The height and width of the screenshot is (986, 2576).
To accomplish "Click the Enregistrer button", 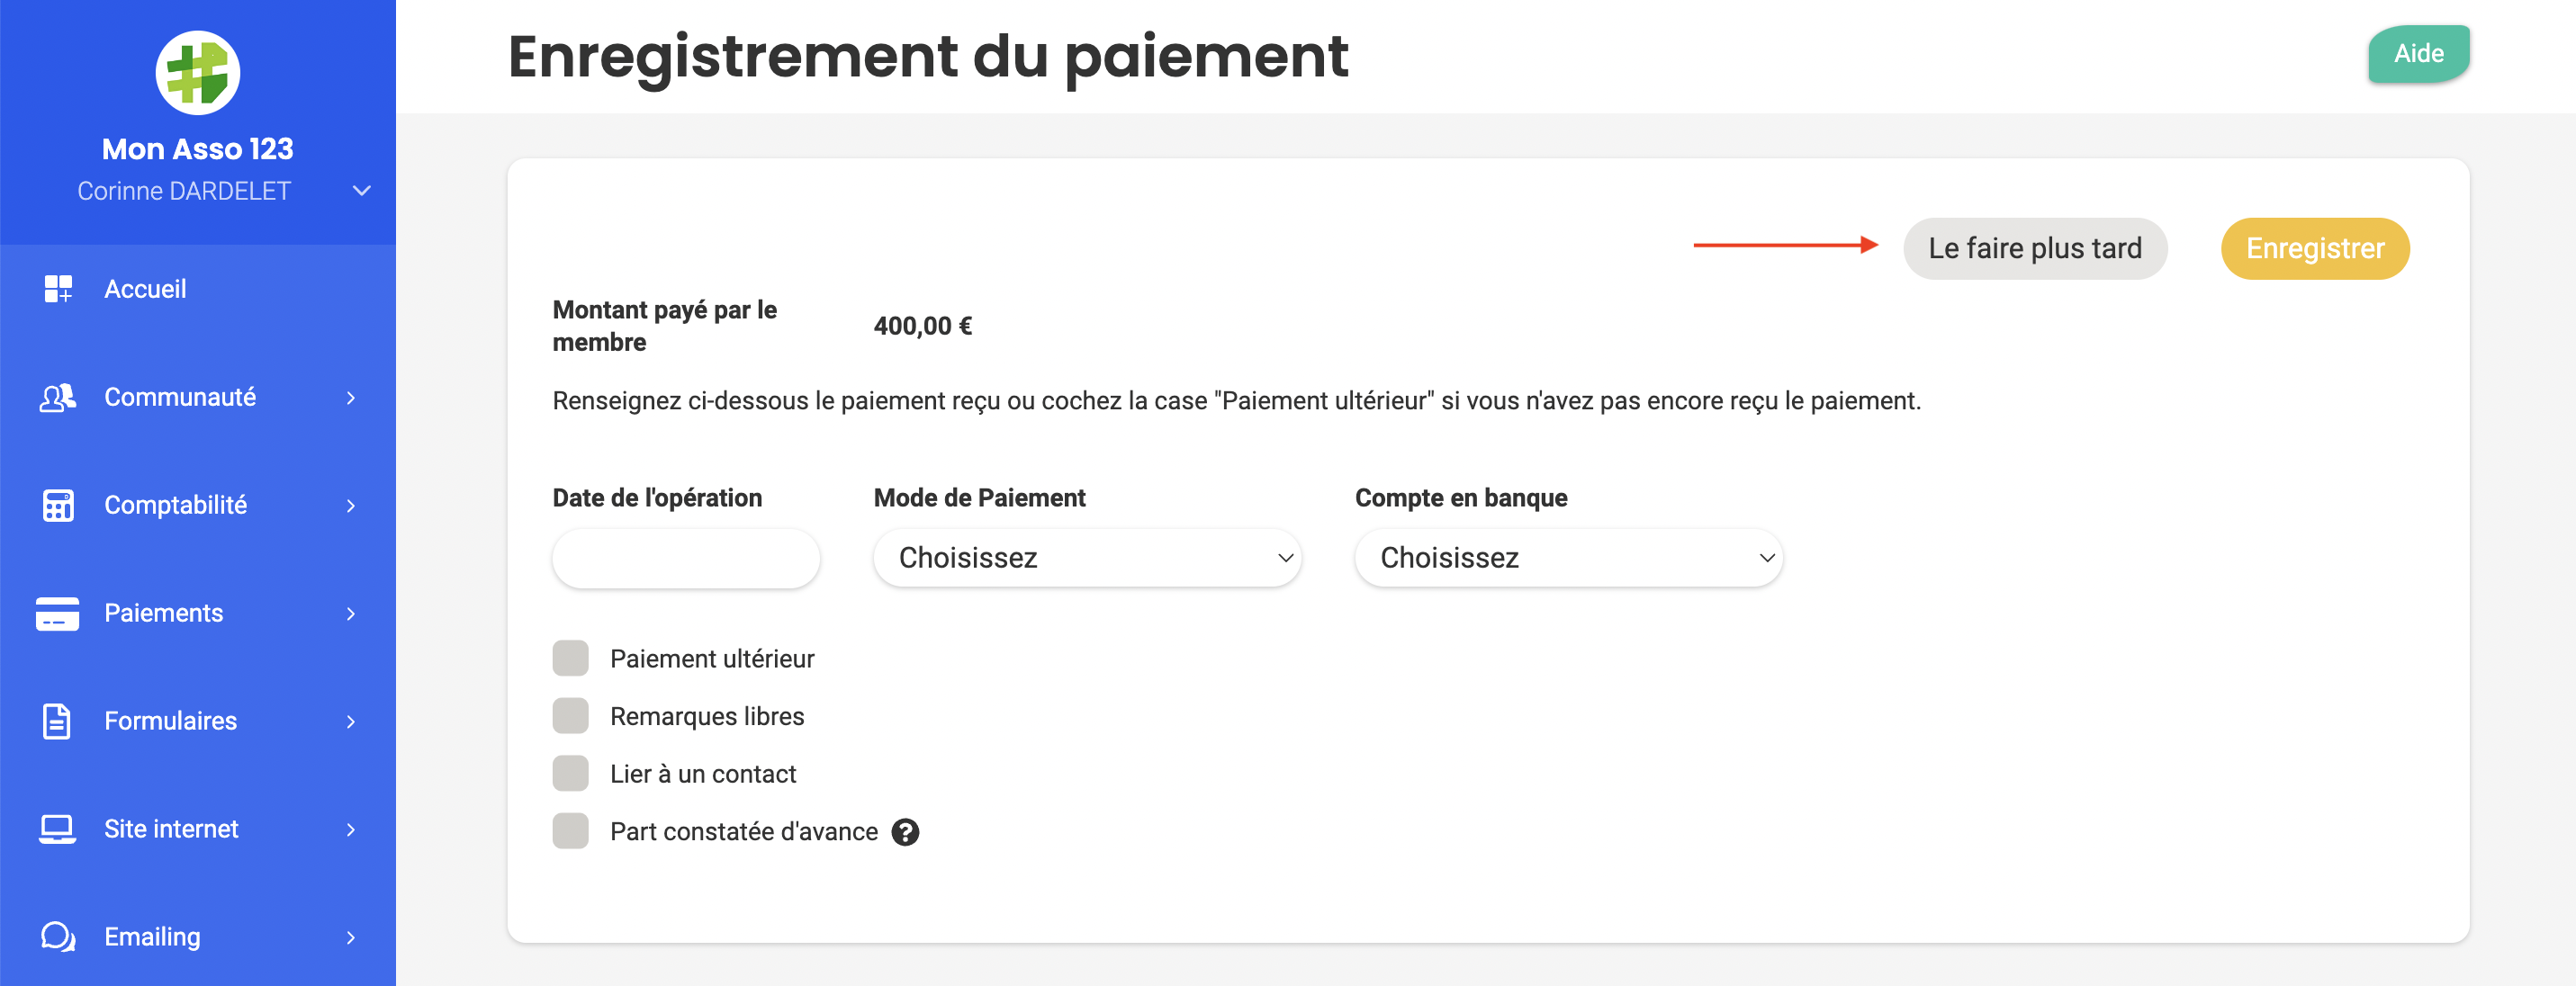I will 2315,248.
